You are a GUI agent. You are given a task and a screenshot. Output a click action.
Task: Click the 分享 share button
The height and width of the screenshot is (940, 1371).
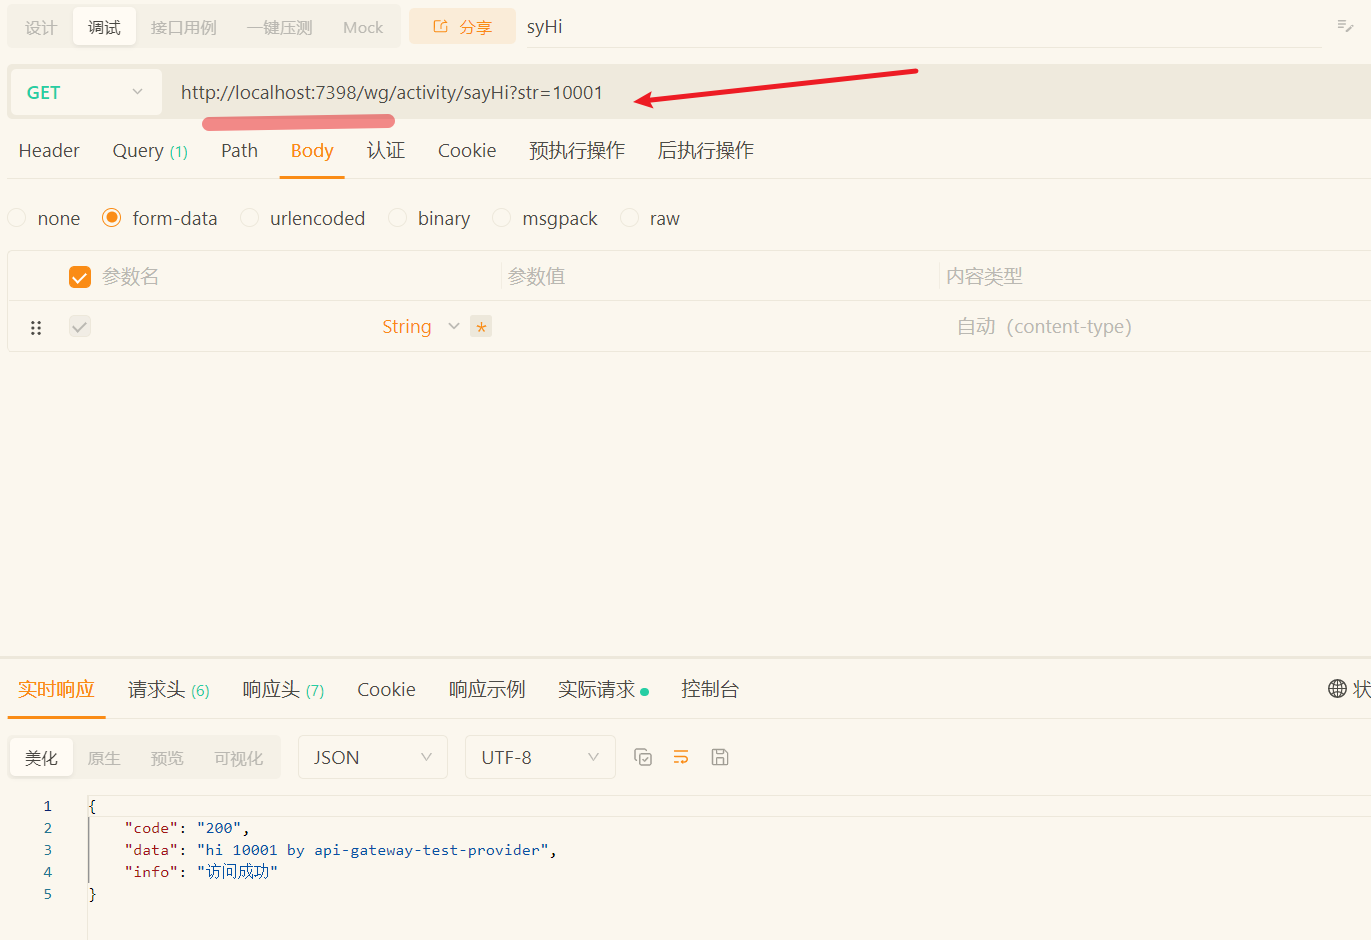point(462,27)
